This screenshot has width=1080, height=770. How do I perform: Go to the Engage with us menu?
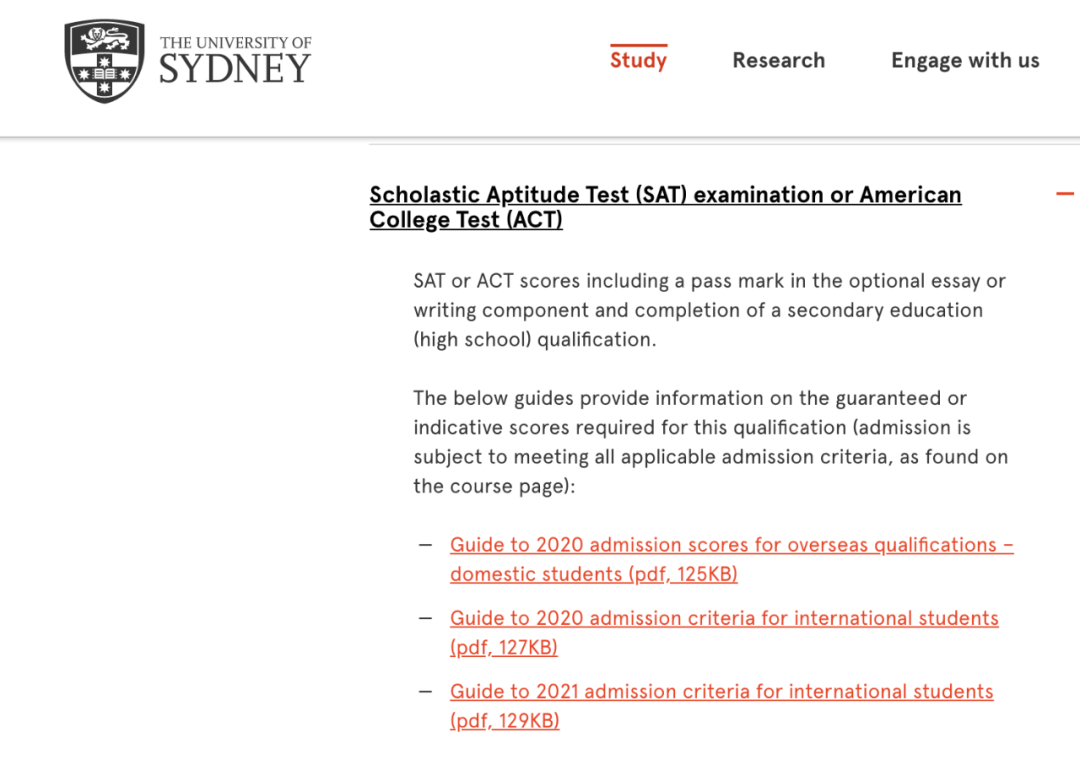click(965, 60)
